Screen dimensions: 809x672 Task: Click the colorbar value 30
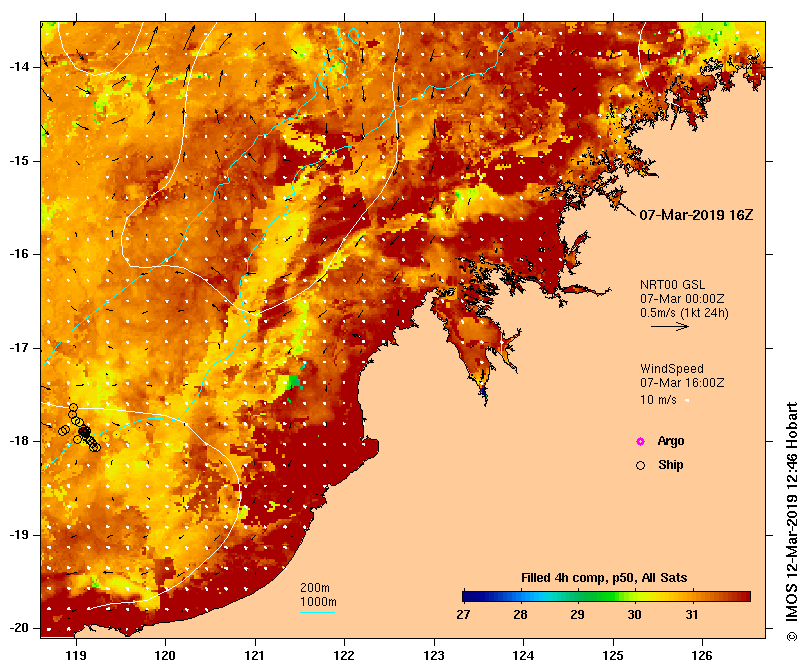(635, 614)
